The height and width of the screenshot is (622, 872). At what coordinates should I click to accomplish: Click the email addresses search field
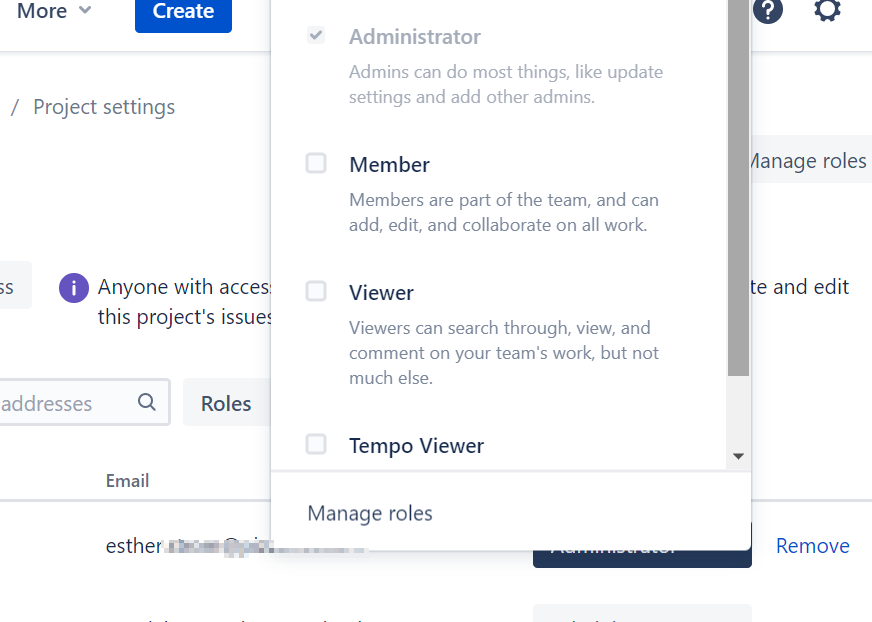60,401
